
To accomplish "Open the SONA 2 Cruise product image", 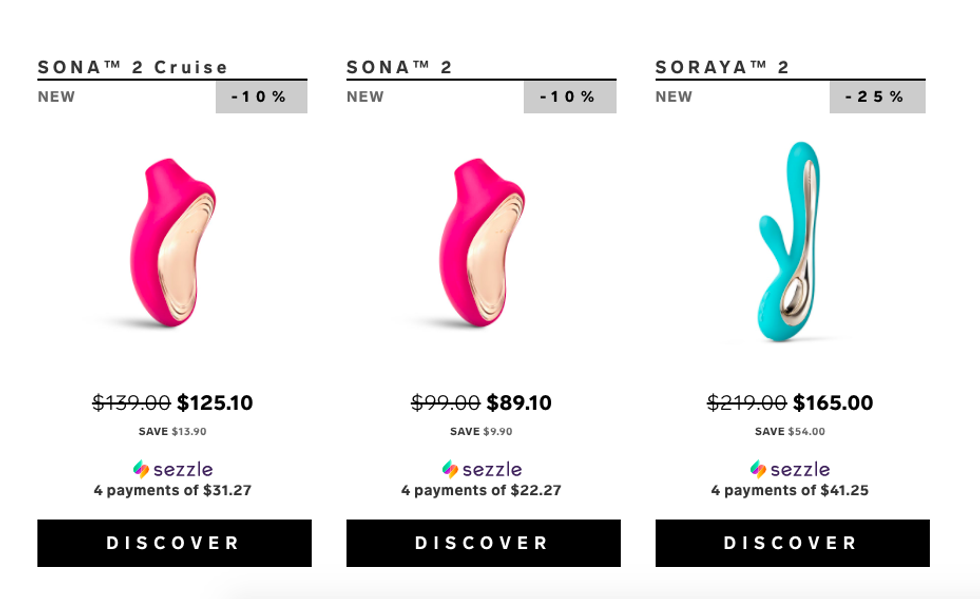I will point(173,243).
